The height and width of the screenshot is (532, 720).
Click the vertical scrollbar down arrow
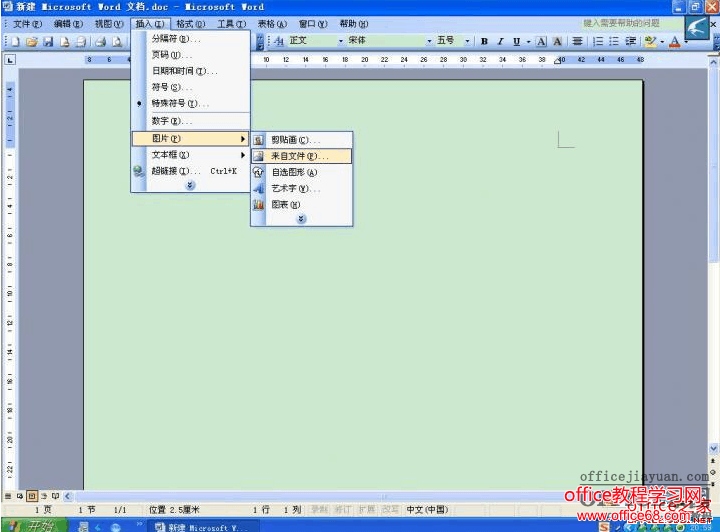pyautogui.click(x=713, y=448)
